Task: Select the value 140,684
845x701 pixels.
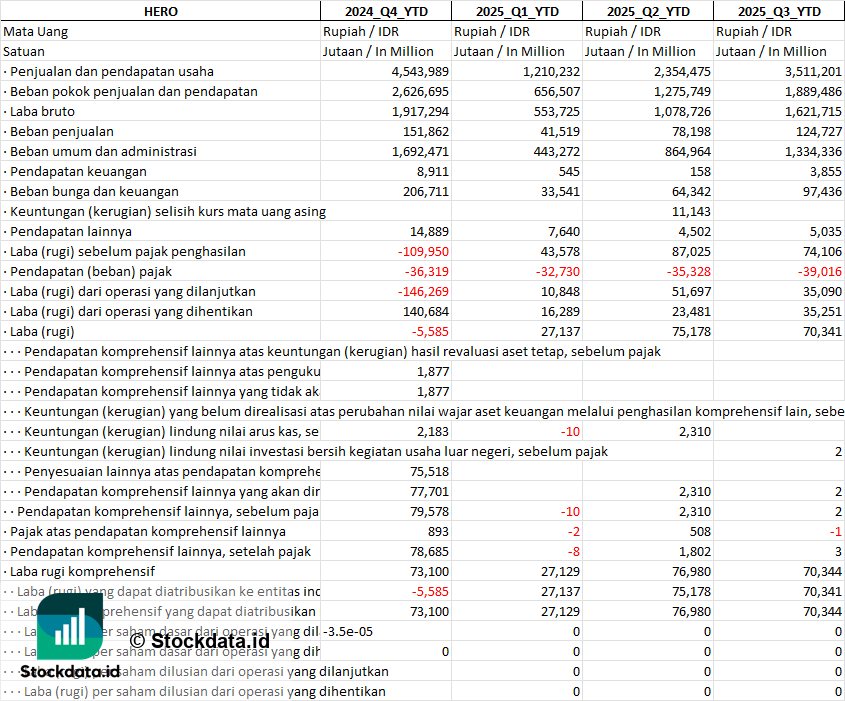Action: point(426,311)
